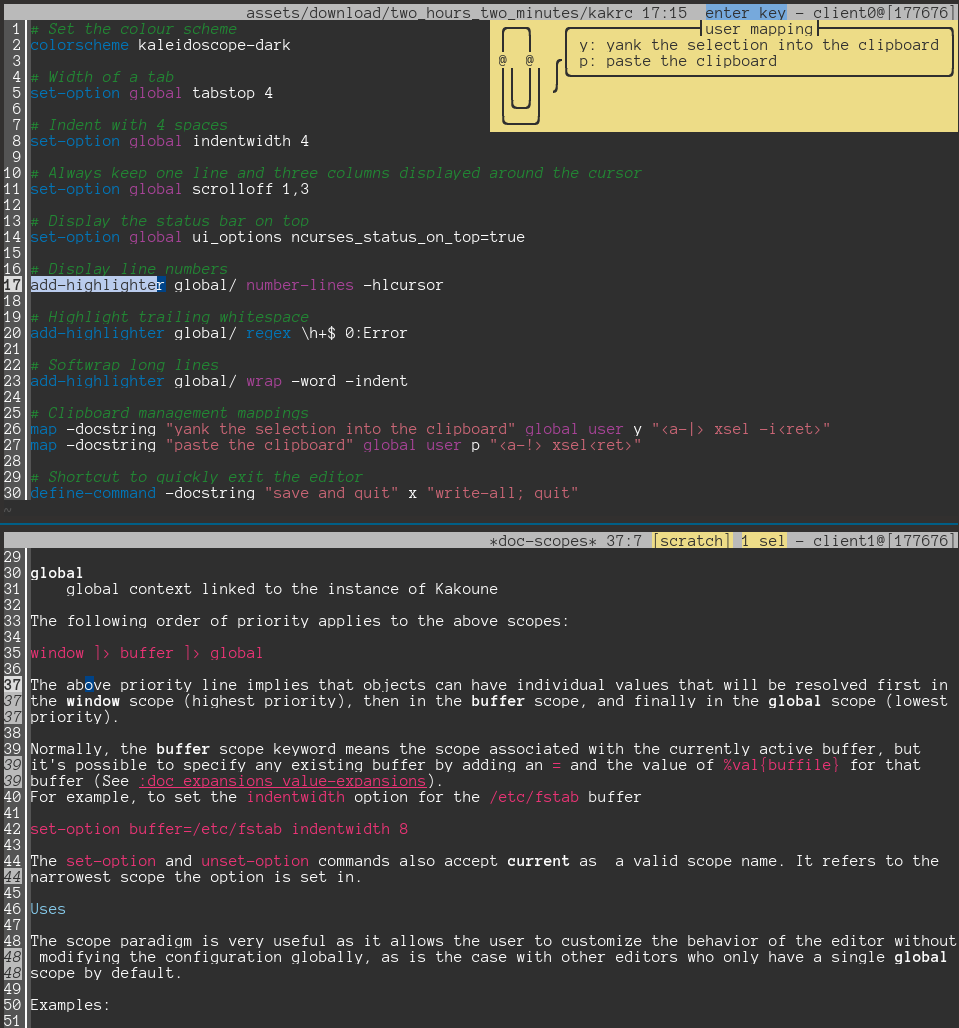Click the client0@[177676] label
Viewport: 959px width, 1028px height.
880,13
